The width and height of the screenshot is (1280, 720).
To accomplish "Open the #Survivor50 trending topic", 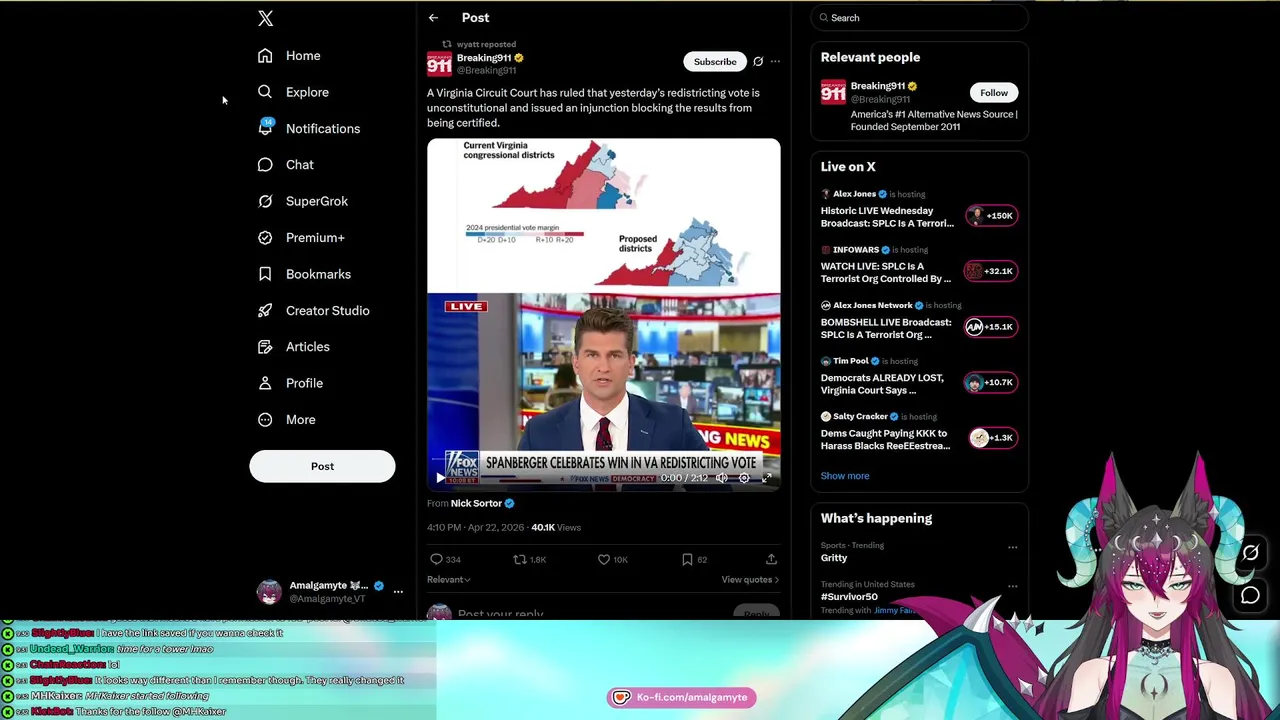I will 849,597.
